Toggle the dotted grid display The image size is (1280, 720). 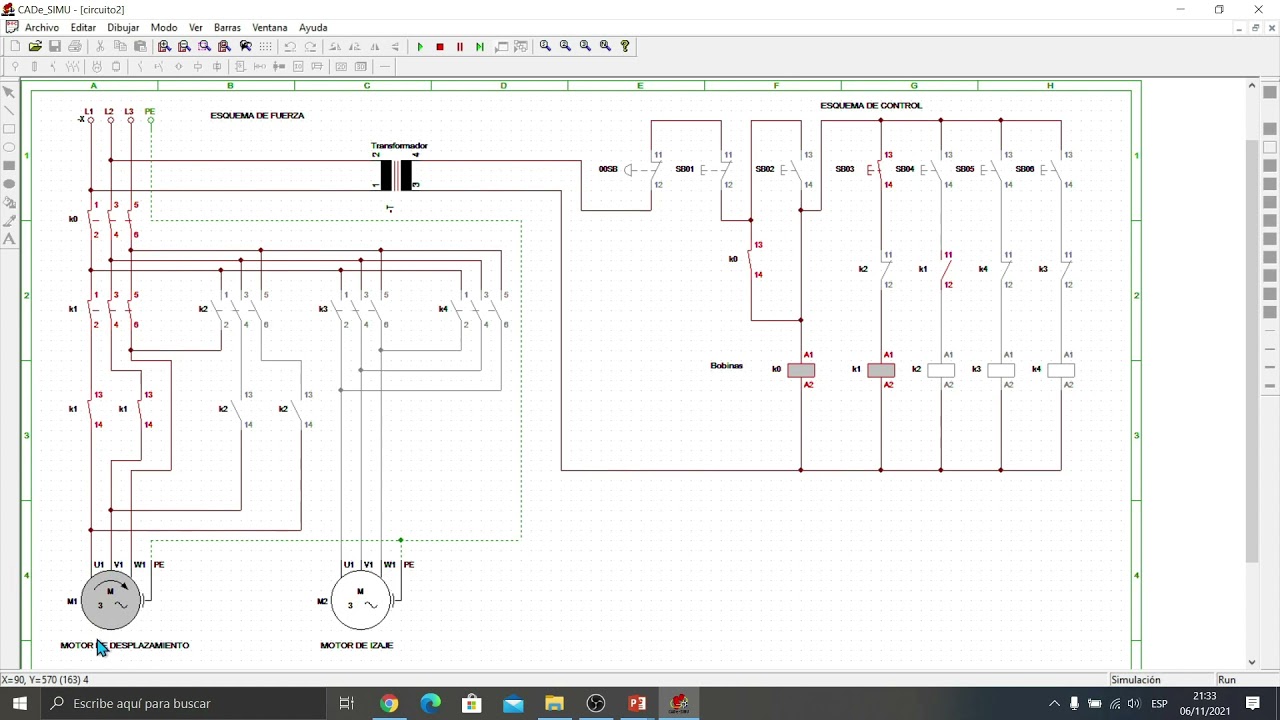tap(265, 46)
